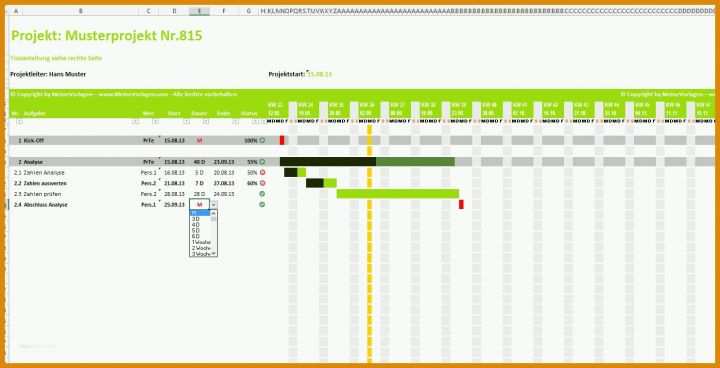The height and width of the screenshot is (368, 720).
Task: Select column F header
Action: pos(224,11)
